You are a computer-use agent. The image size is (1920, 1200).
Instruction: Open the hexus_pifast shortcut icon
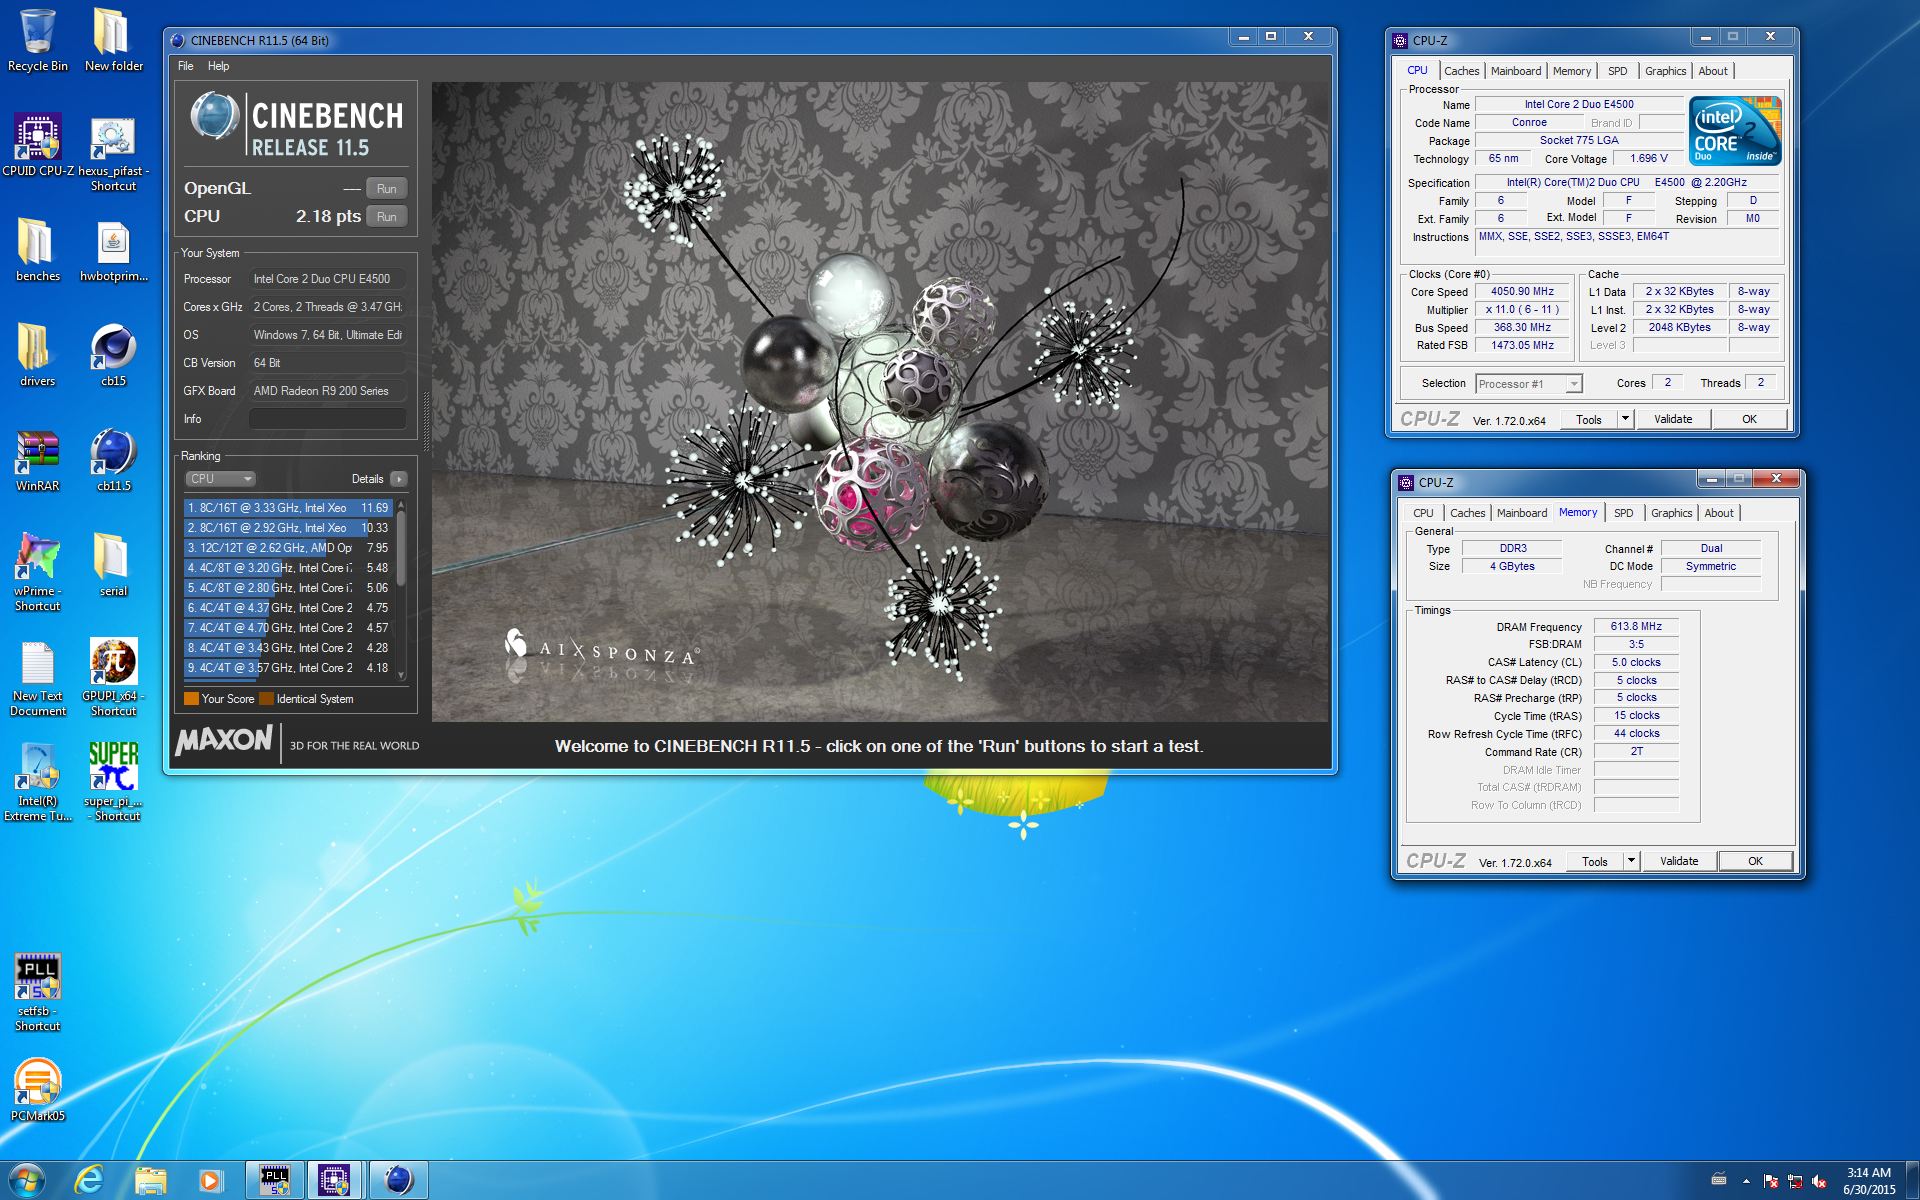(113, 152)
